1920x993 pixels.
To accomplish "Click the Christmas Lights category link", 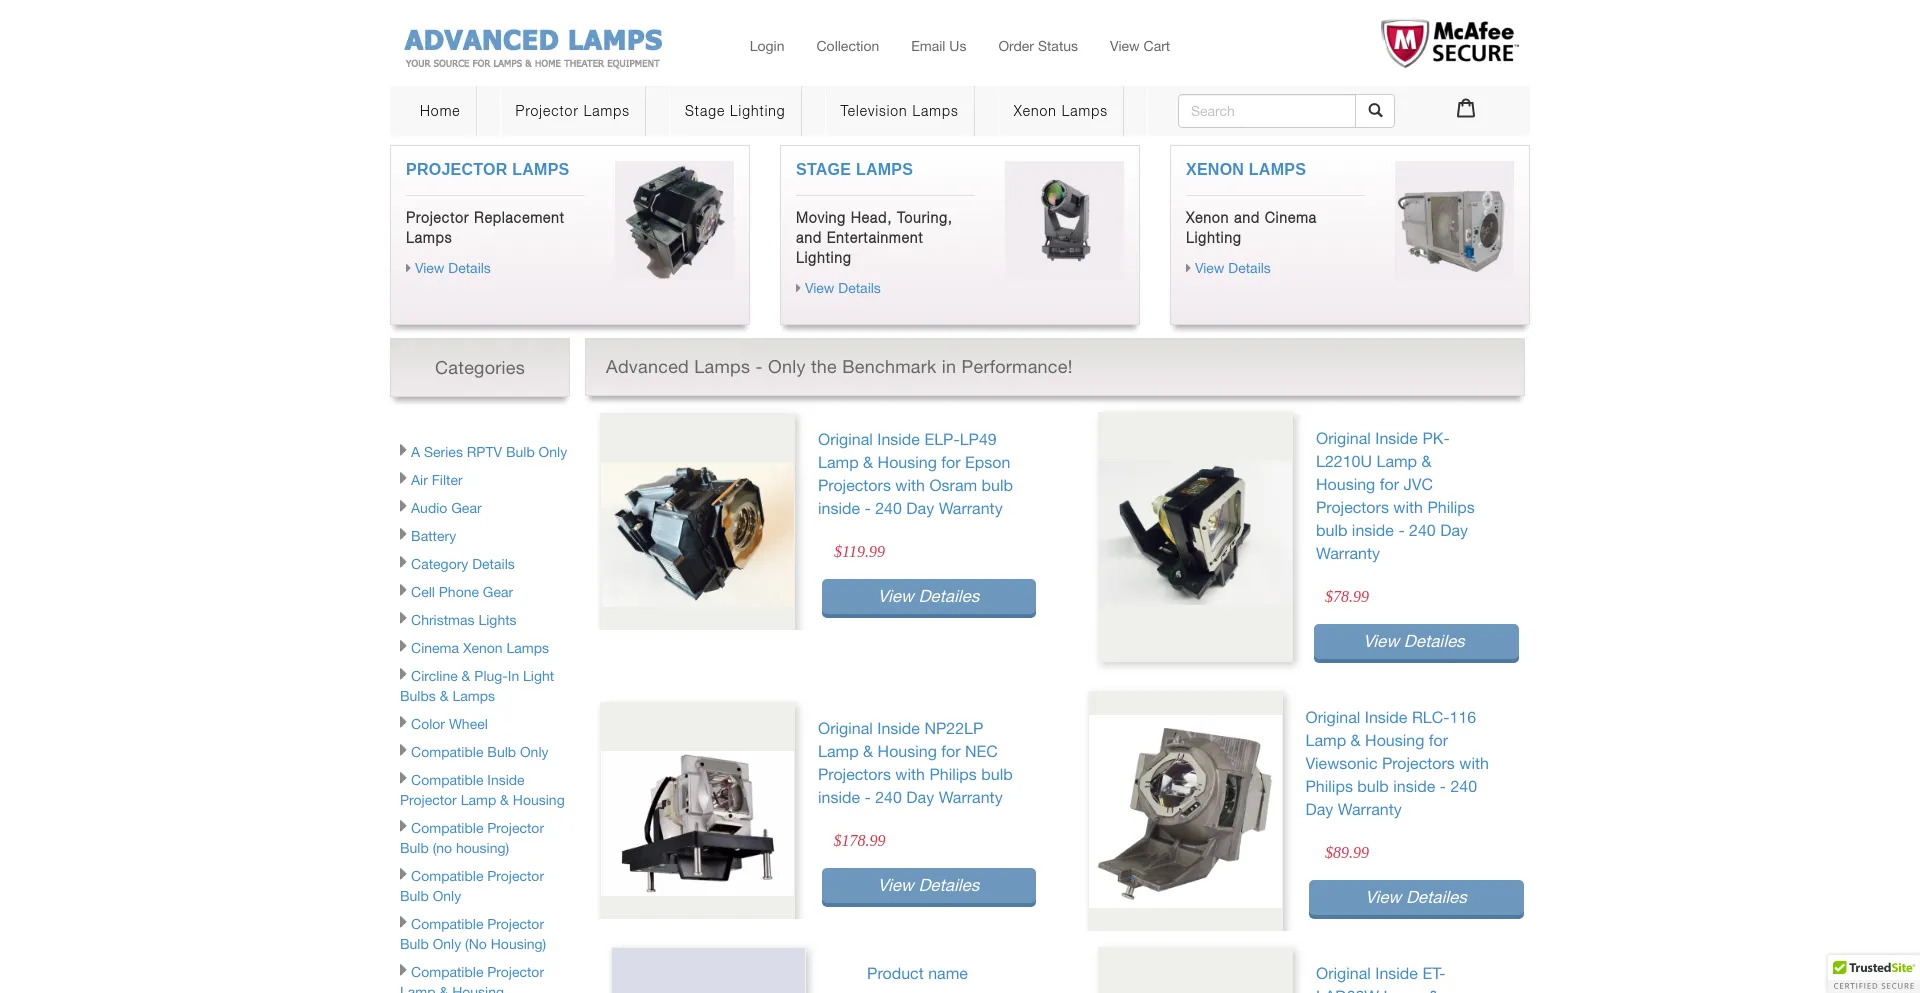I will [x=463, y=620].
